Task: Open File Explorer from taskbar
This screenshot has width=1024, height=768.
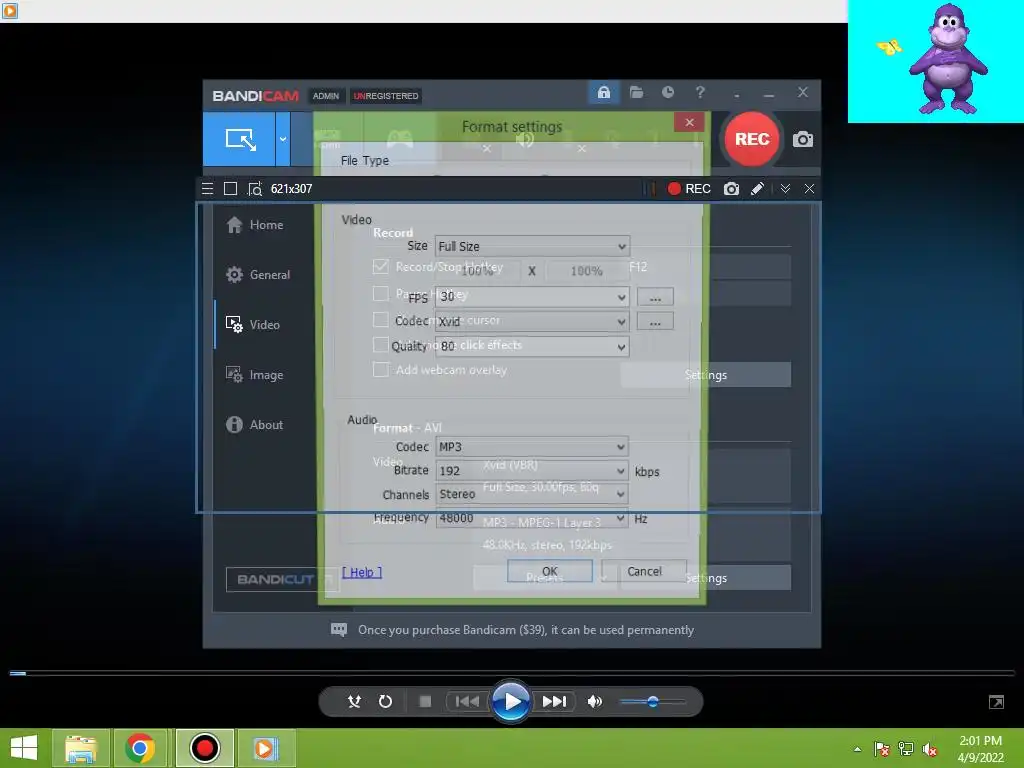Action: point(80,748)
